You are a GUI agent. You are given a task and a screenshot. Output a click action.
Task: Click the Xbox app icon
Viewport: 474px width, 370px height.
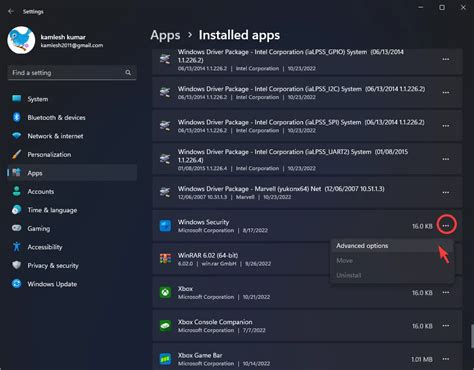point(165,292)
